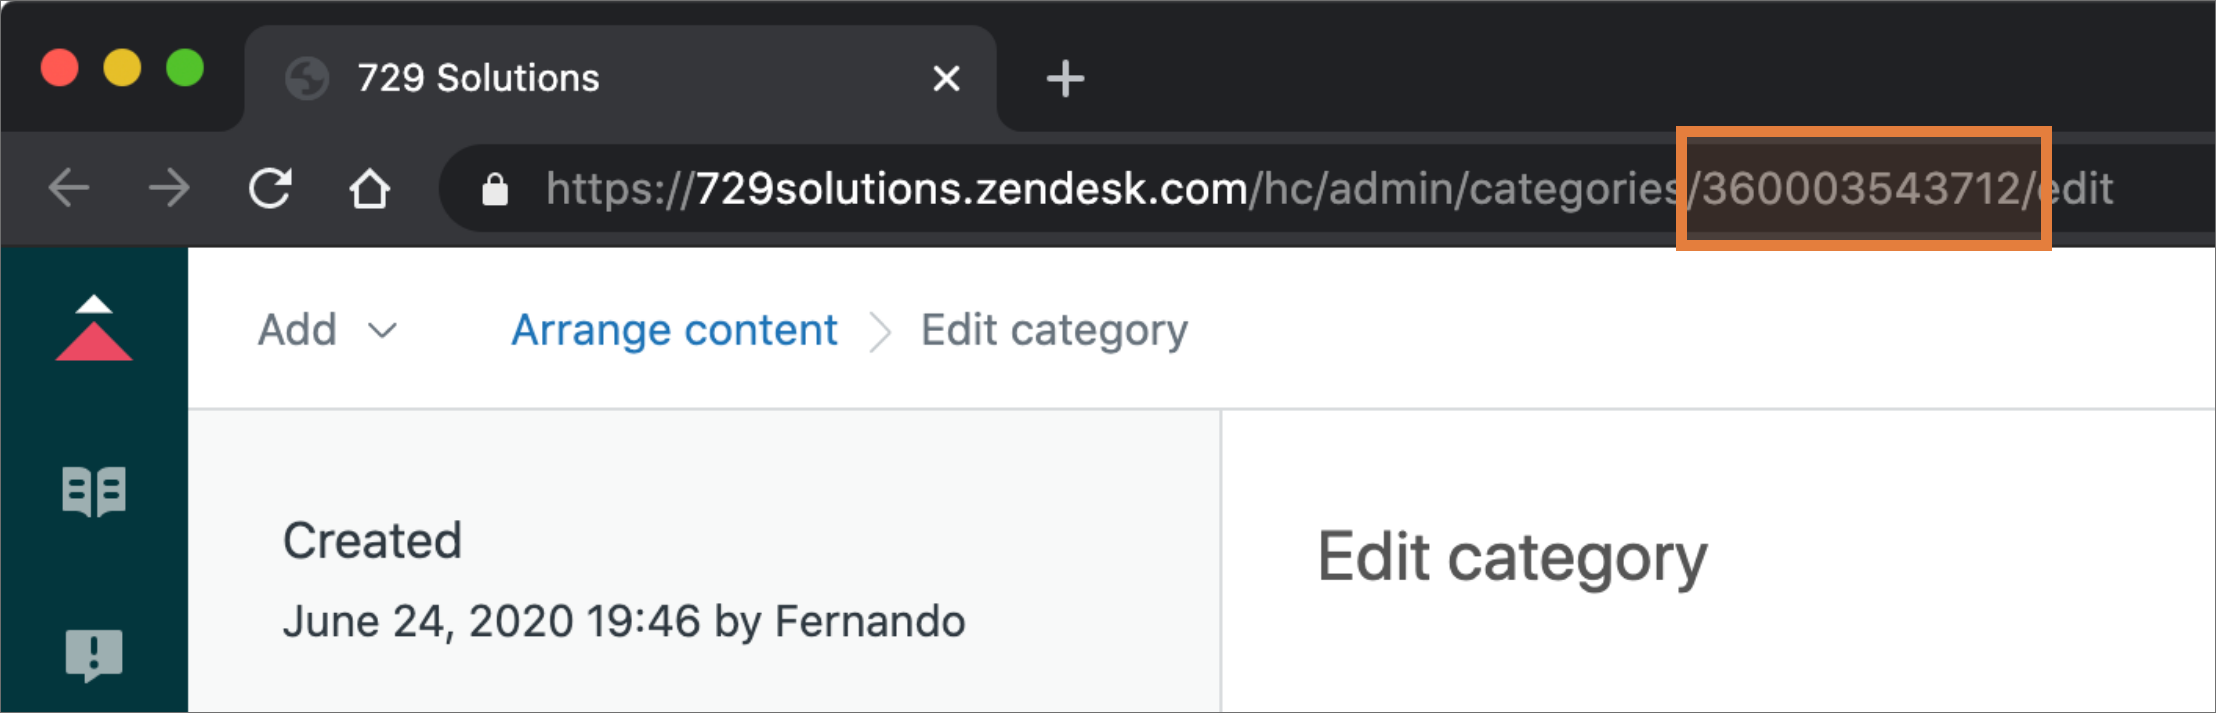Image resolution: width=2216 pixels, height=713 pixels.
Task: Minimize the window with yellow button
Action: (x=122, y=68)
